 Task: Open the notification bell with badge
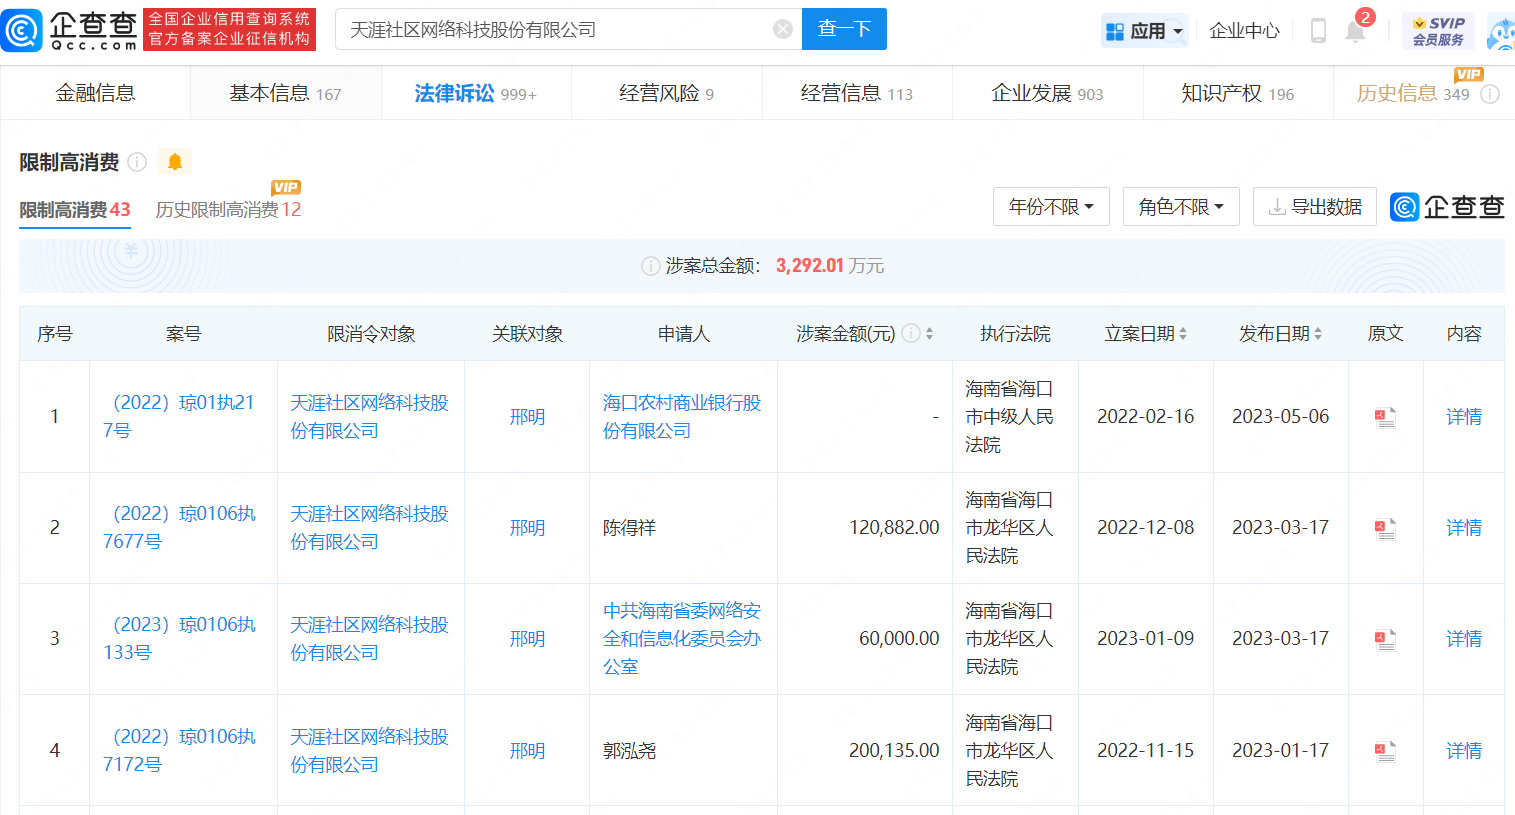point(1355,31)
